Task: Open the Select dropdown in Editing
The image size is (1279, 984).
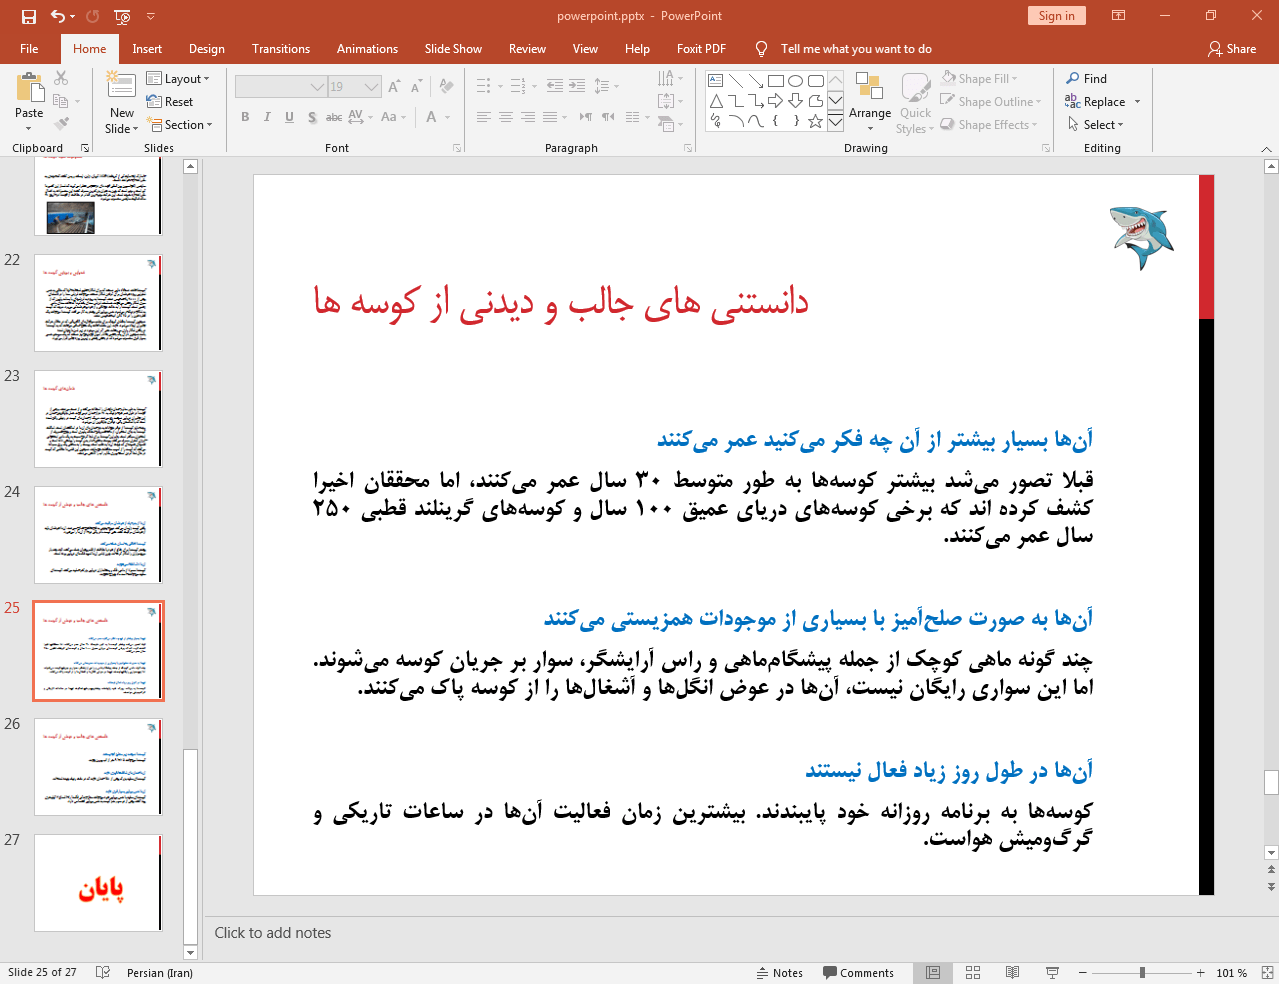Action: click(1095, 125)
